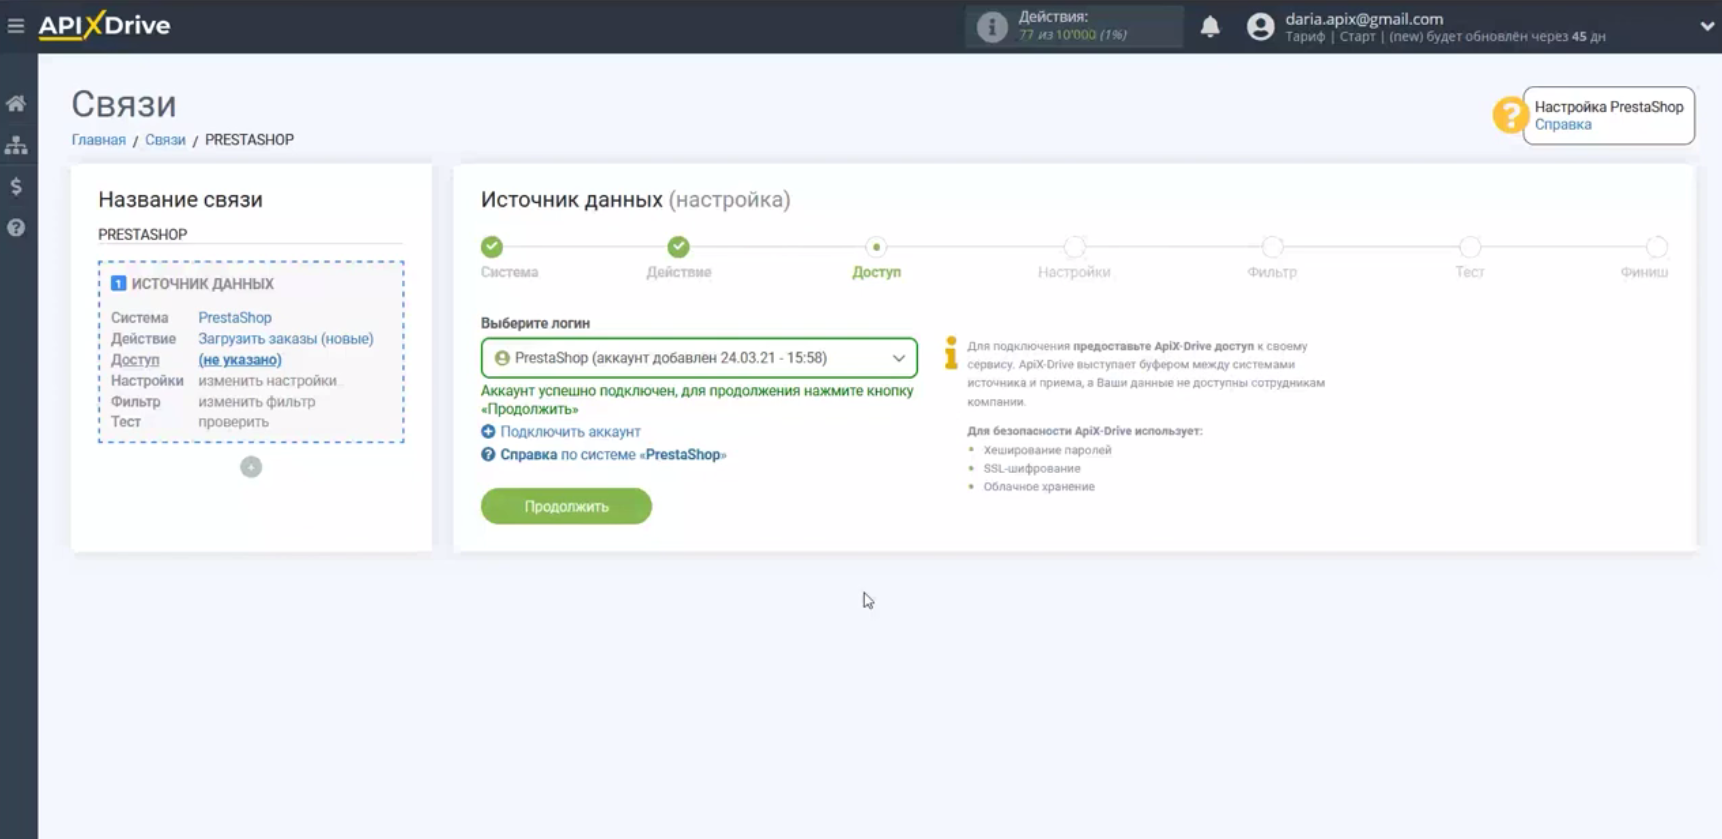
Task: Click проверить test text
Action: pyautogui.click(x=233, y=421)
